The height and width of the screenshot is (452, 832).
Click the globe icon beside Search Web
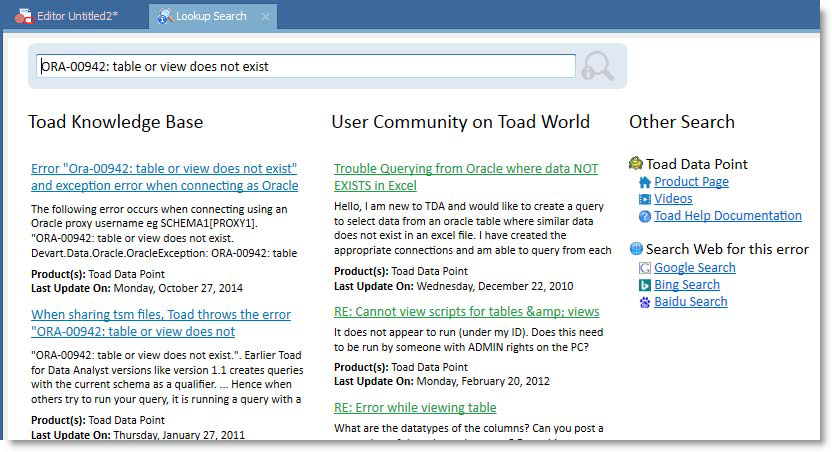coord(636,249)
